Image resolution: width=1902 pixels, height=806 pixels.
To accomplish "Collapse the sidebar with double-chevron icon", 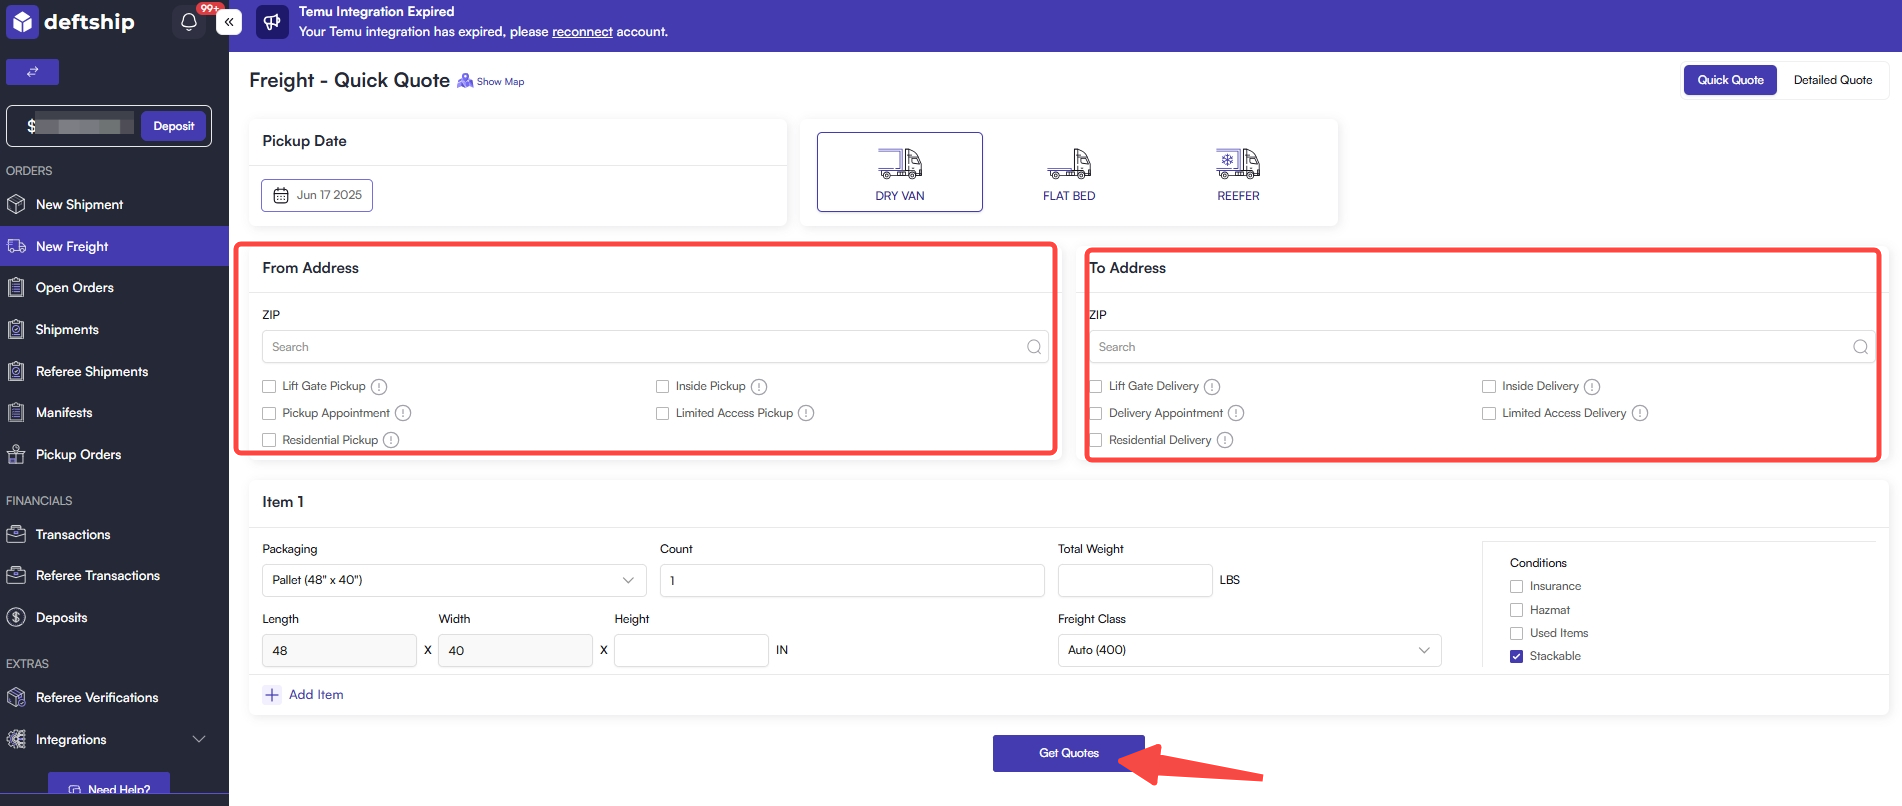I will (229, 22).
